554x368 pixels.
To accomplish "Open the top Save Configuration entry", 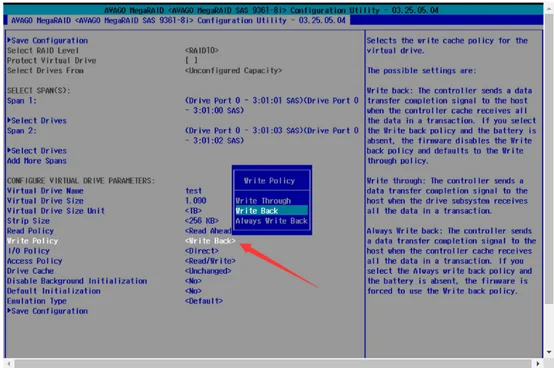I will [48, 41].
